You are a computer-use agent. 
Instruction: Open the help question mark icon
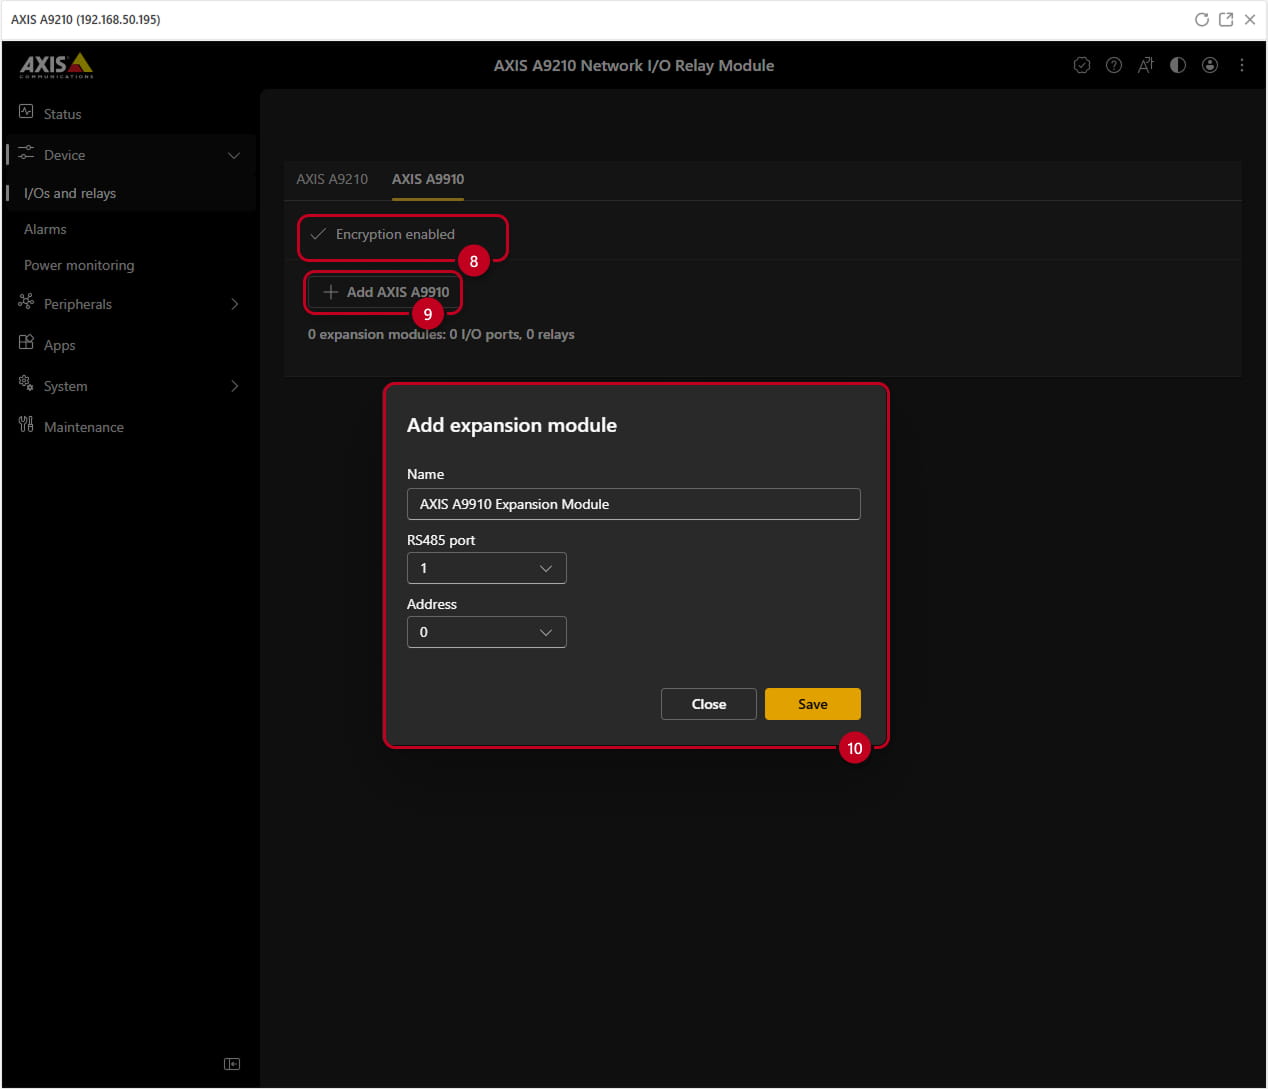[1114, 65]
